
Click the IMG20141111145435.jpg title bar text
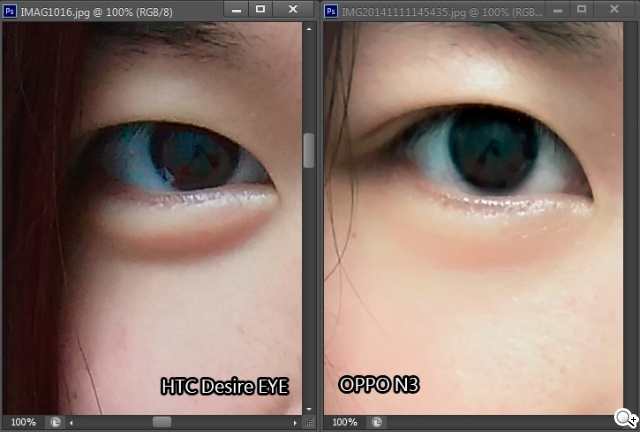(442, 12)
